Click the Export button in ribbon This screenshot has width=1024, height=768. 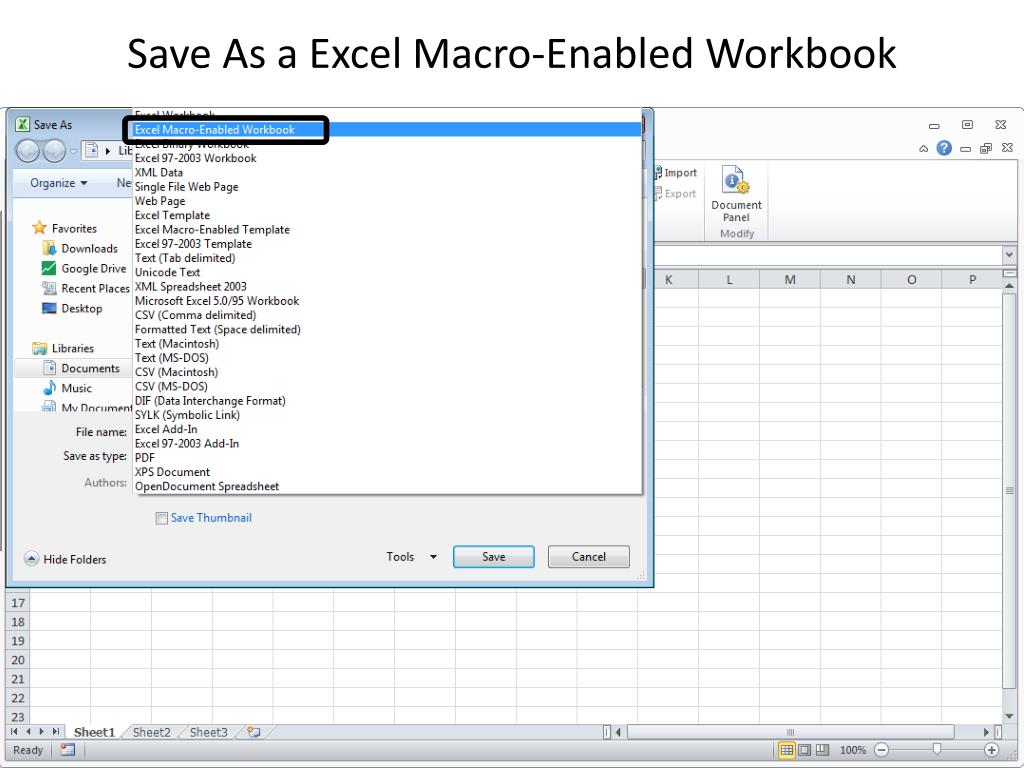[675, 194]
